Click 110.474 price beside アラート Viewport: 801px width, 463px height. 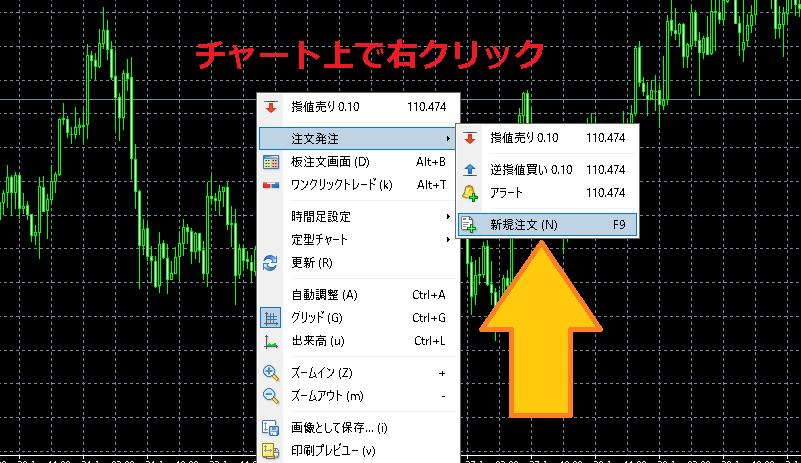(605, 193)
